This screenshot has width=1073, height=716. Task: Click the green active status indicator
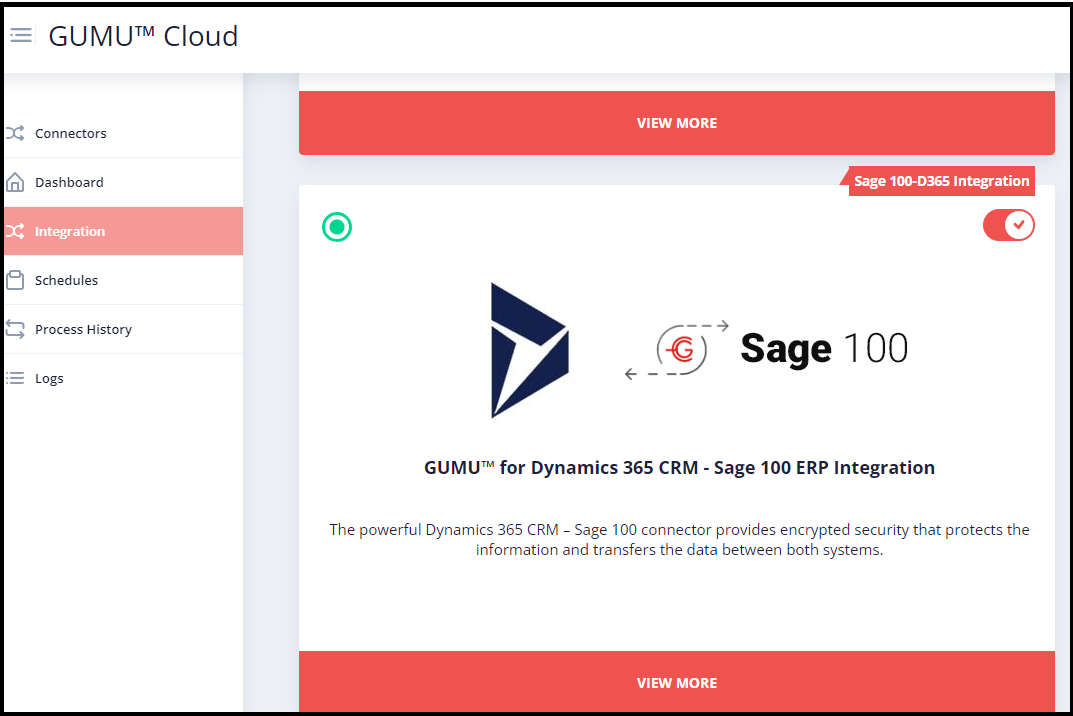337,227
